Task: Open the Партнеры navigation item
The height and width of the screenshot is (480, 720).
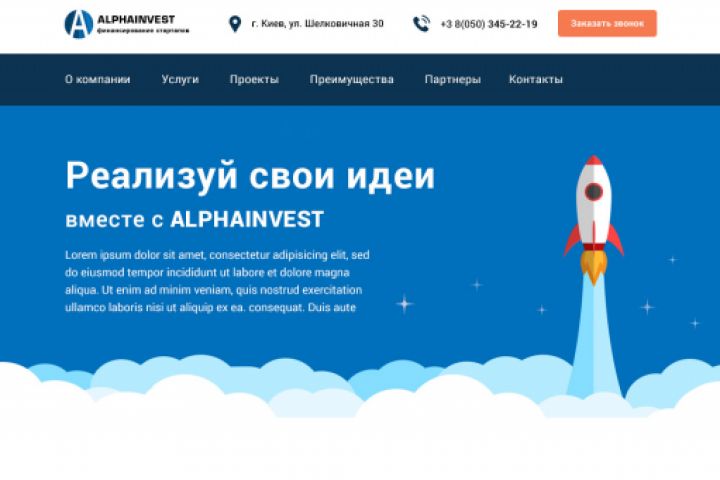Action: 453,79
